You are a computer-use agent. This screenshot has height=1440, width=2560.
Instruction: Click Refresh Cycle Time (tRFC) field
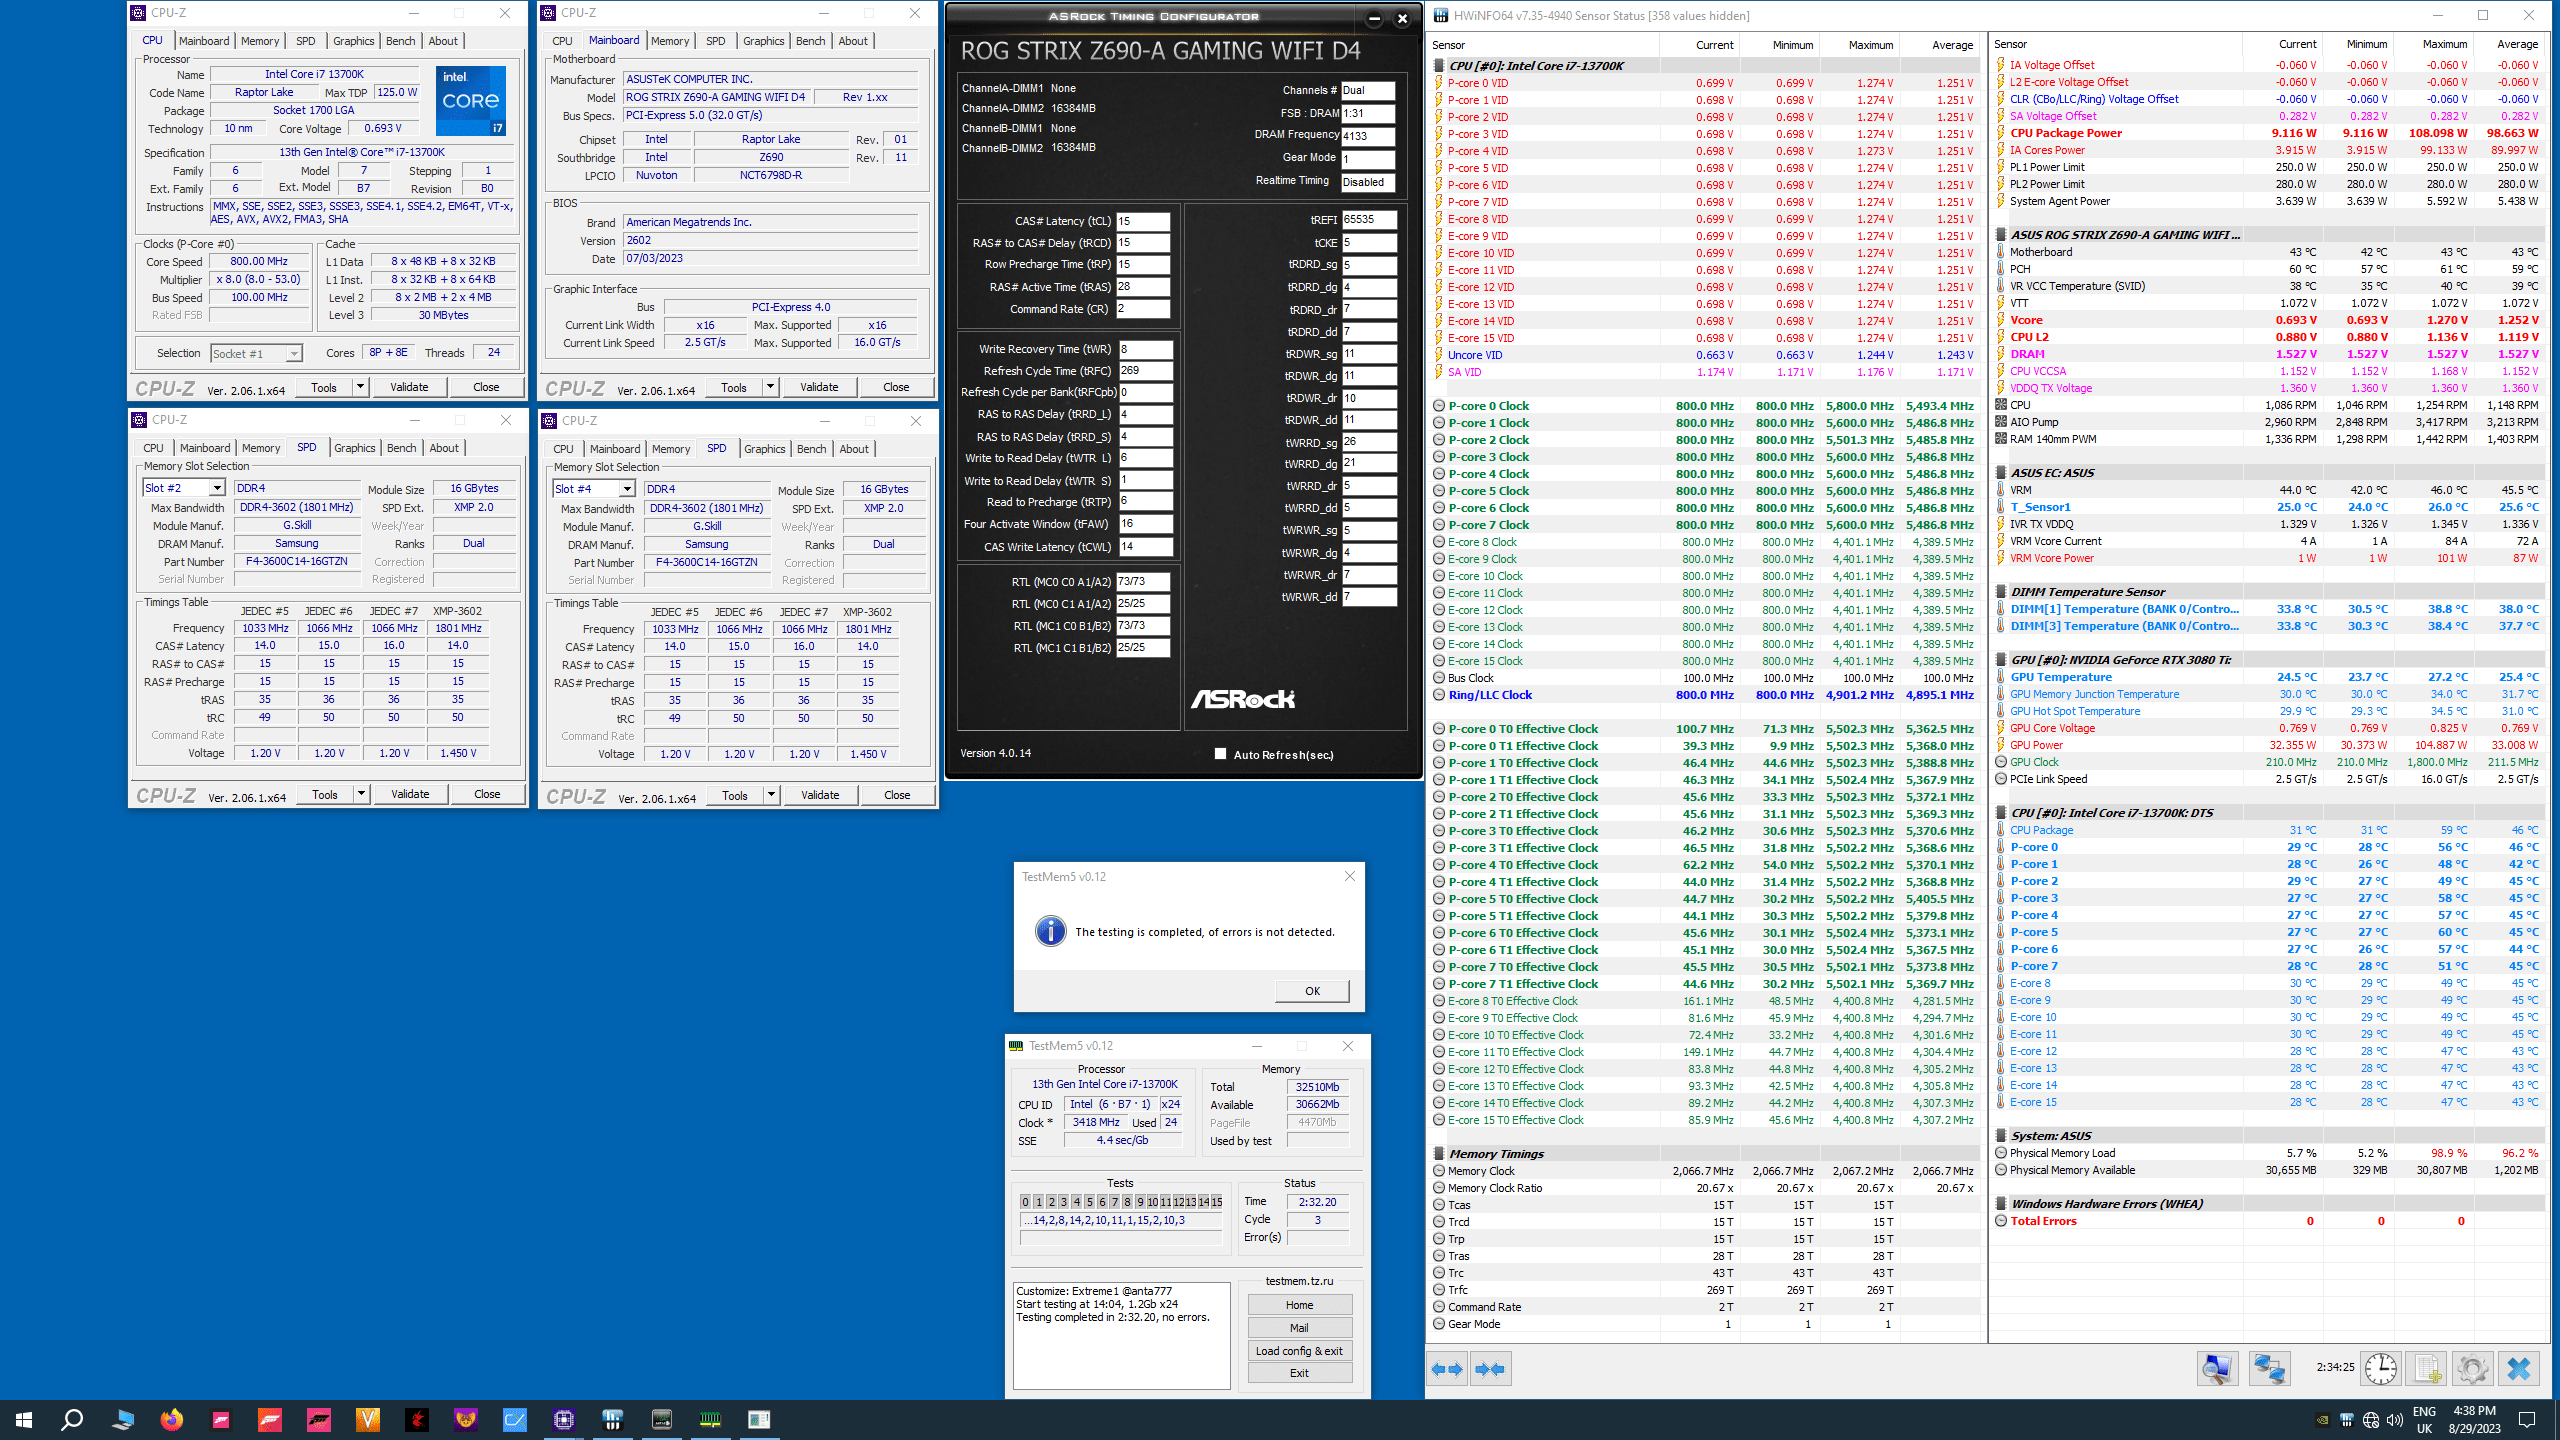click(x=1145, y=370)
